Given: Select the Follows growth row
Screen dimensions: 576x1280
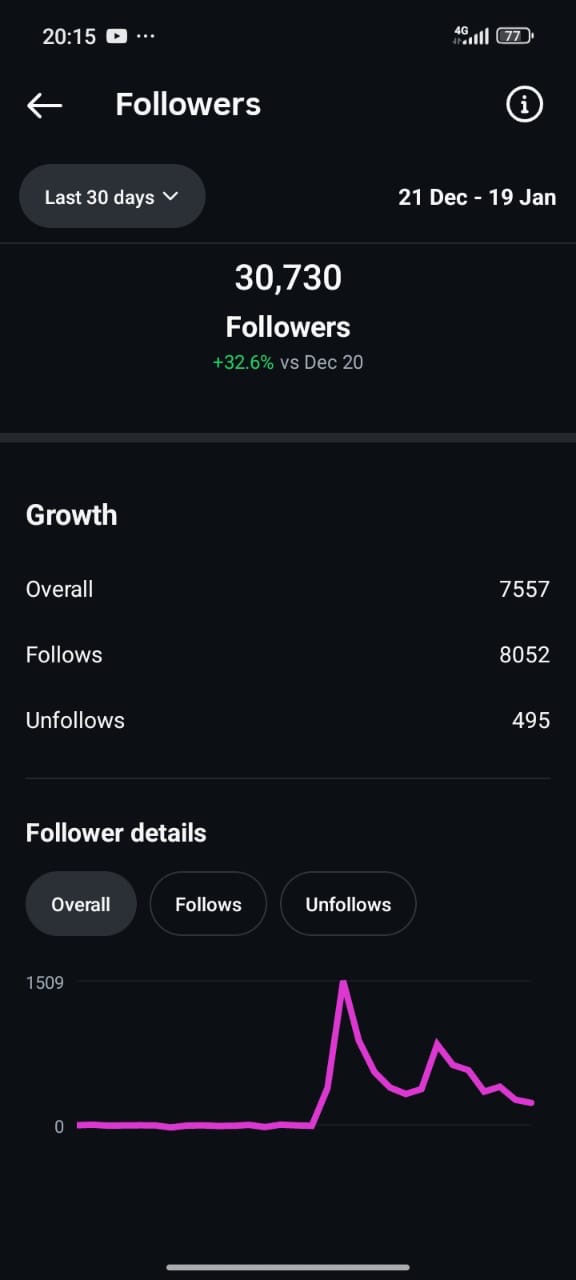Looking at the screenshot, I should pos(288,655).
